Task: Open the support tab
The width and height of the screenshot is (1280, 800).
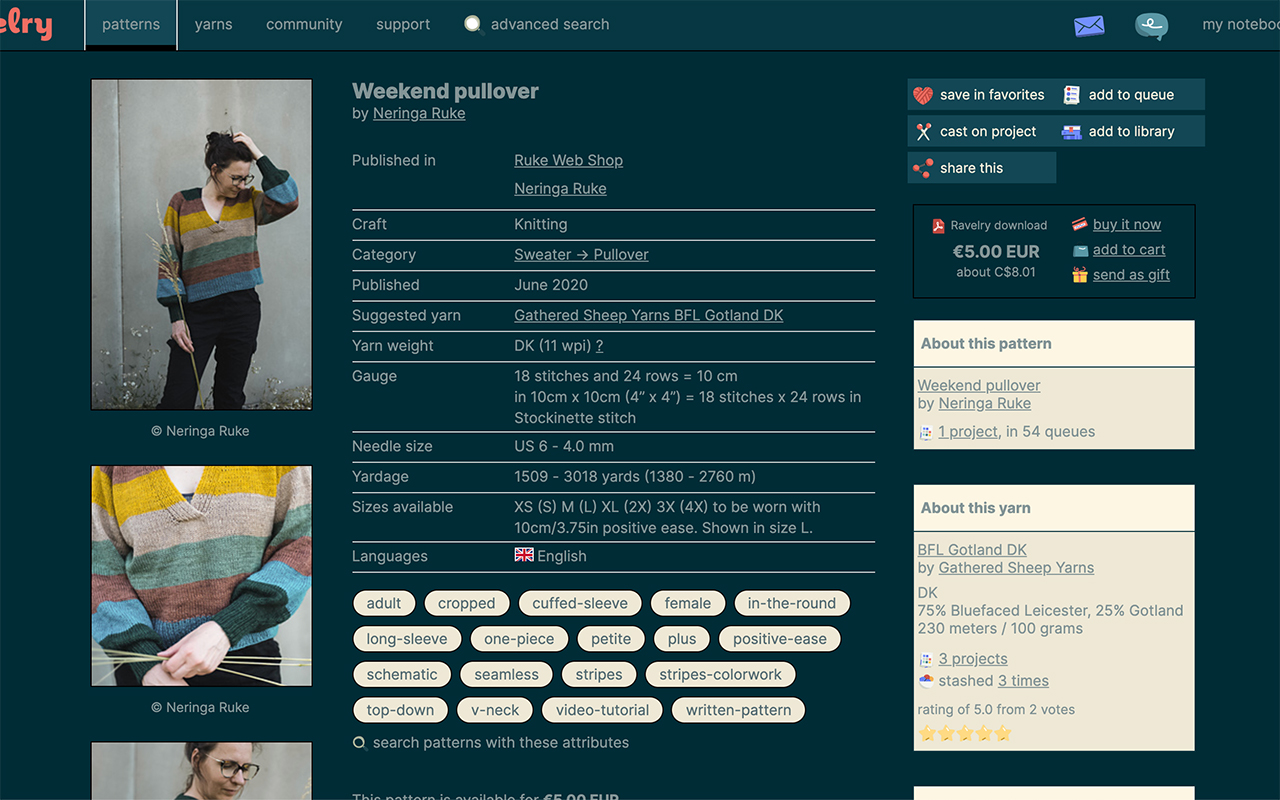Action: [x=403, y=24]
